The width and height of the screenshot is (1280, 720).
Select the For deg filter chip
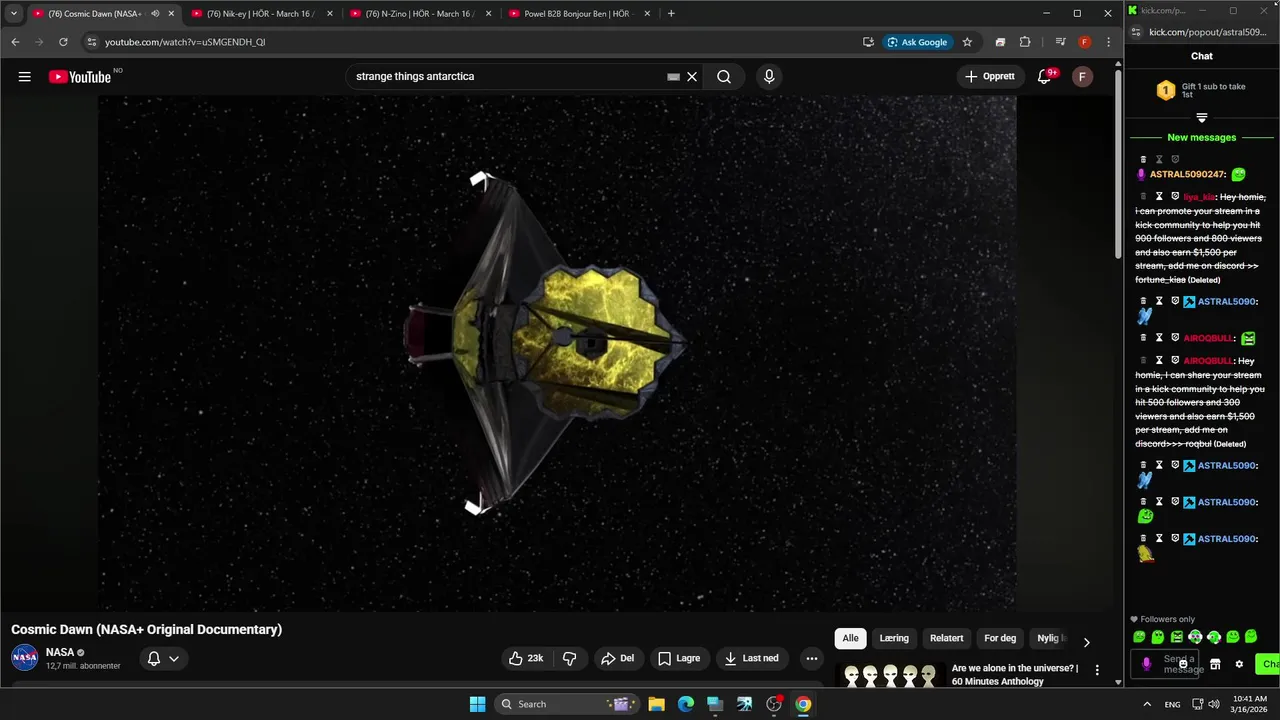click(x=1000, y=638)
